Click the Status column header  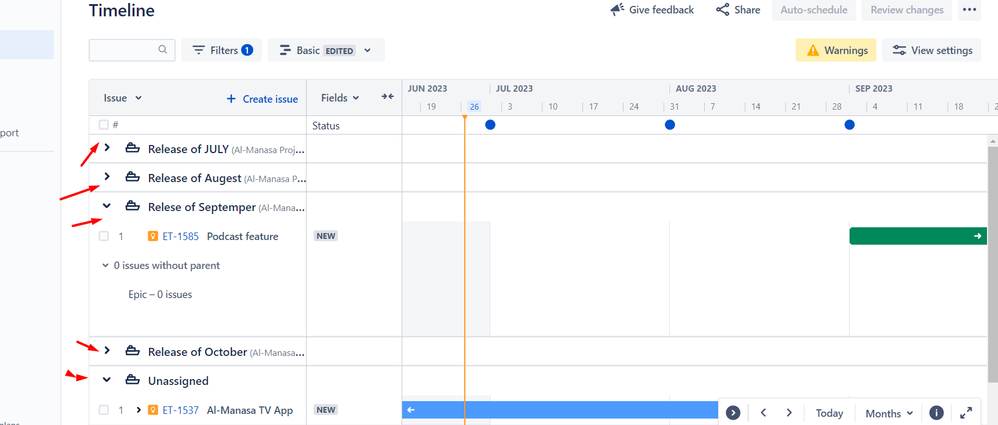326,125
